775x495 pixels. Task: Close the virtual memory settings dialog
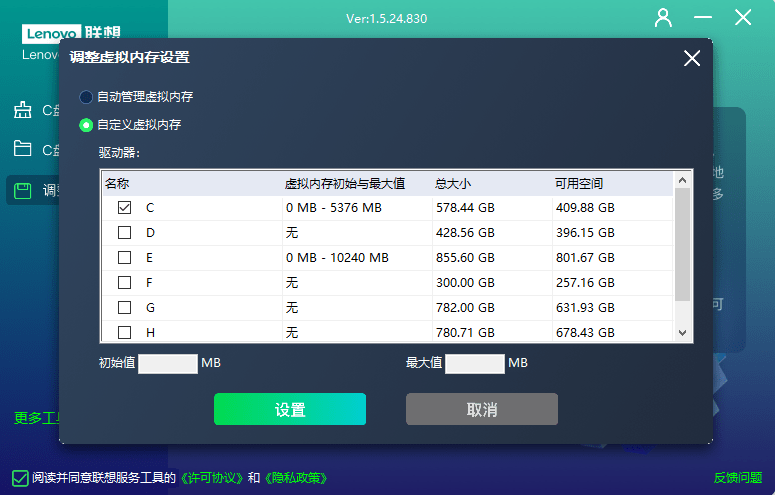(692, 58)
